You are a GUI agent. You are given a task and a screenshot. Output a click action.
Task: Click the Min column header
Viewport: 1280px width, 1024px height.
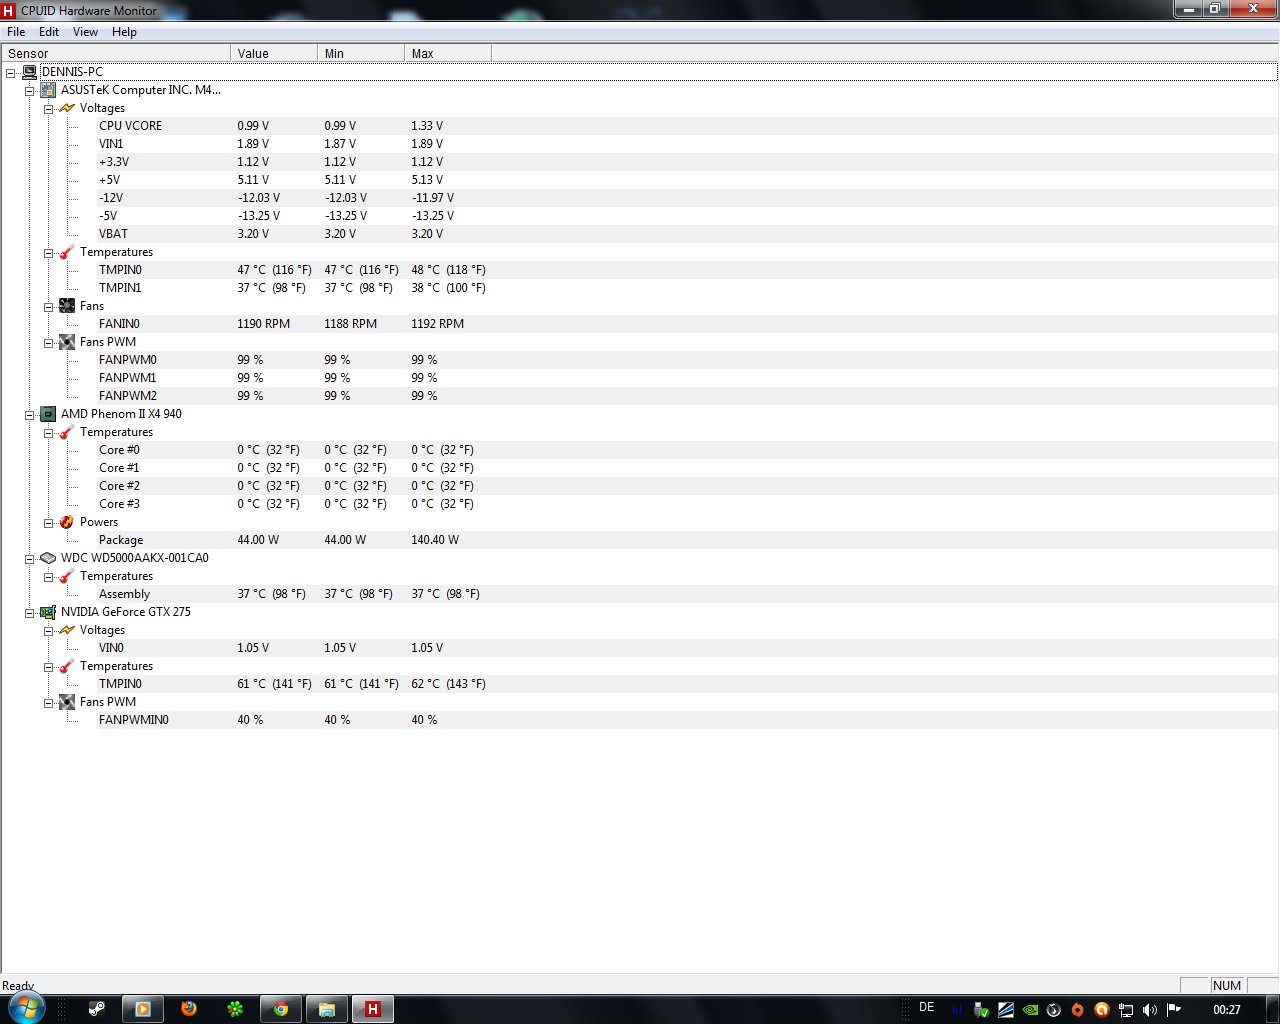pos(361,53)
